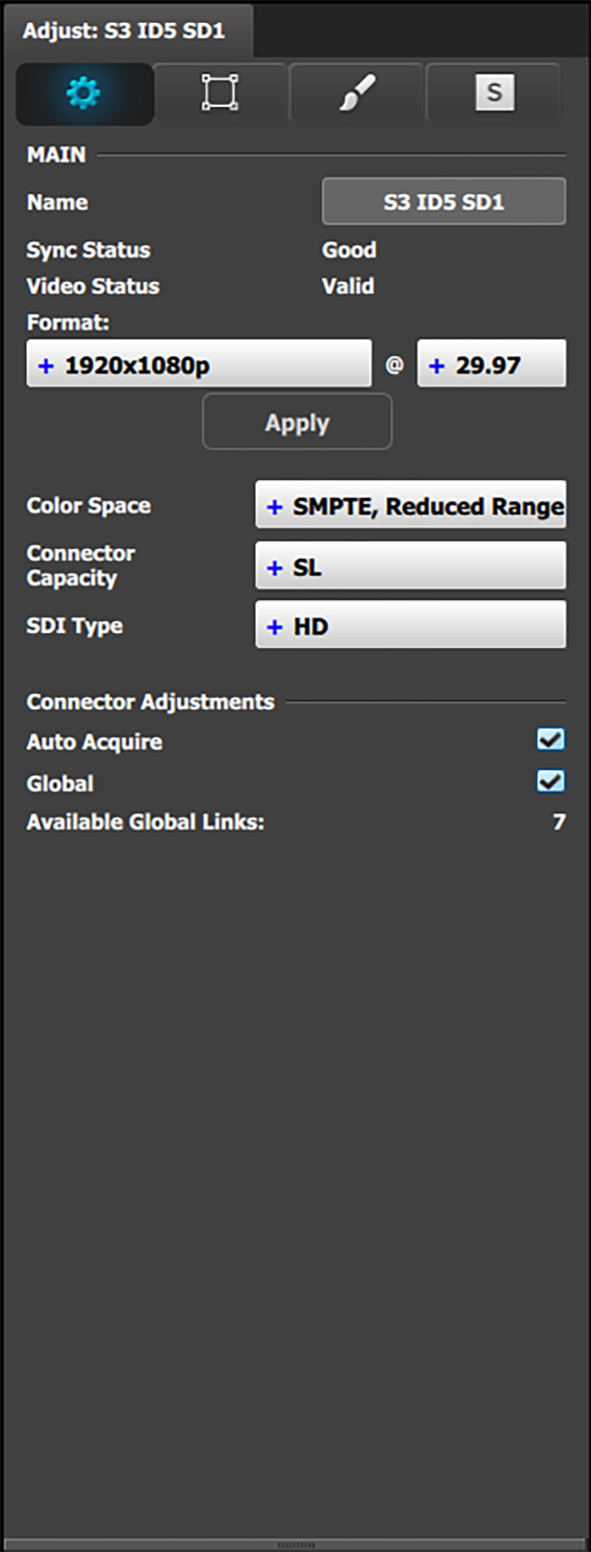Screen dimensions: 591x1552
Task: Select the gear settings tab icon
Action: (85, 94)
